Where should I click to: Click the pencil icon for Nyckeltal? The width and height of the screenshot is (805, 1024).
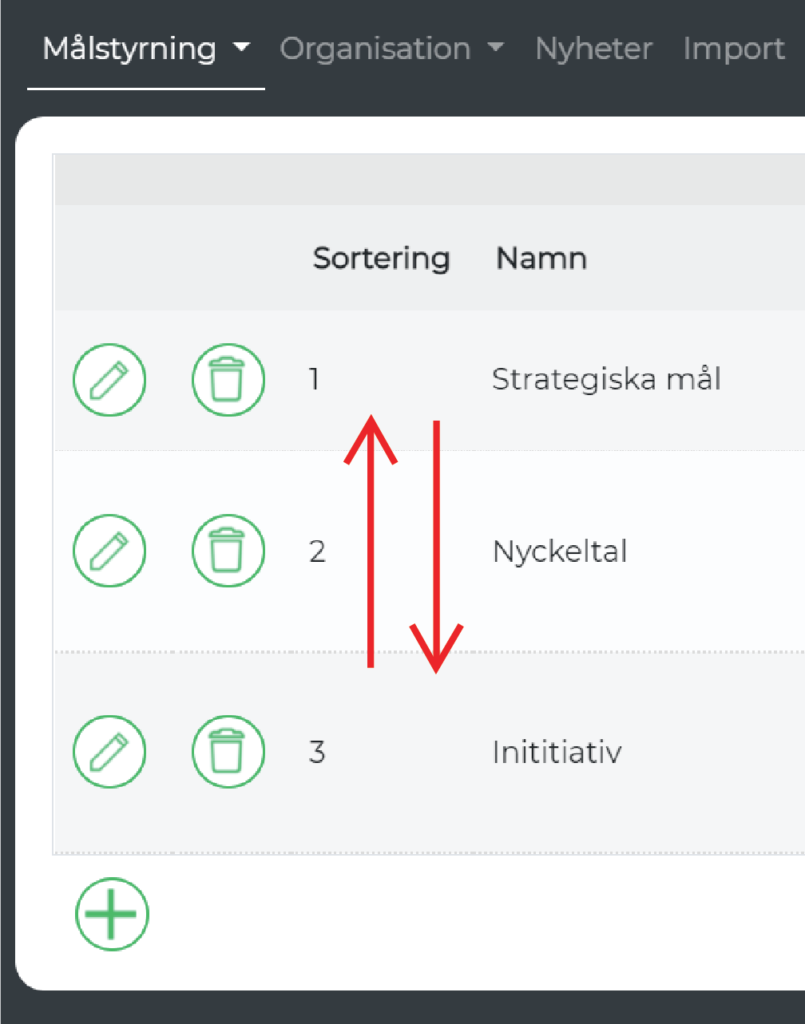click(109, 551)
